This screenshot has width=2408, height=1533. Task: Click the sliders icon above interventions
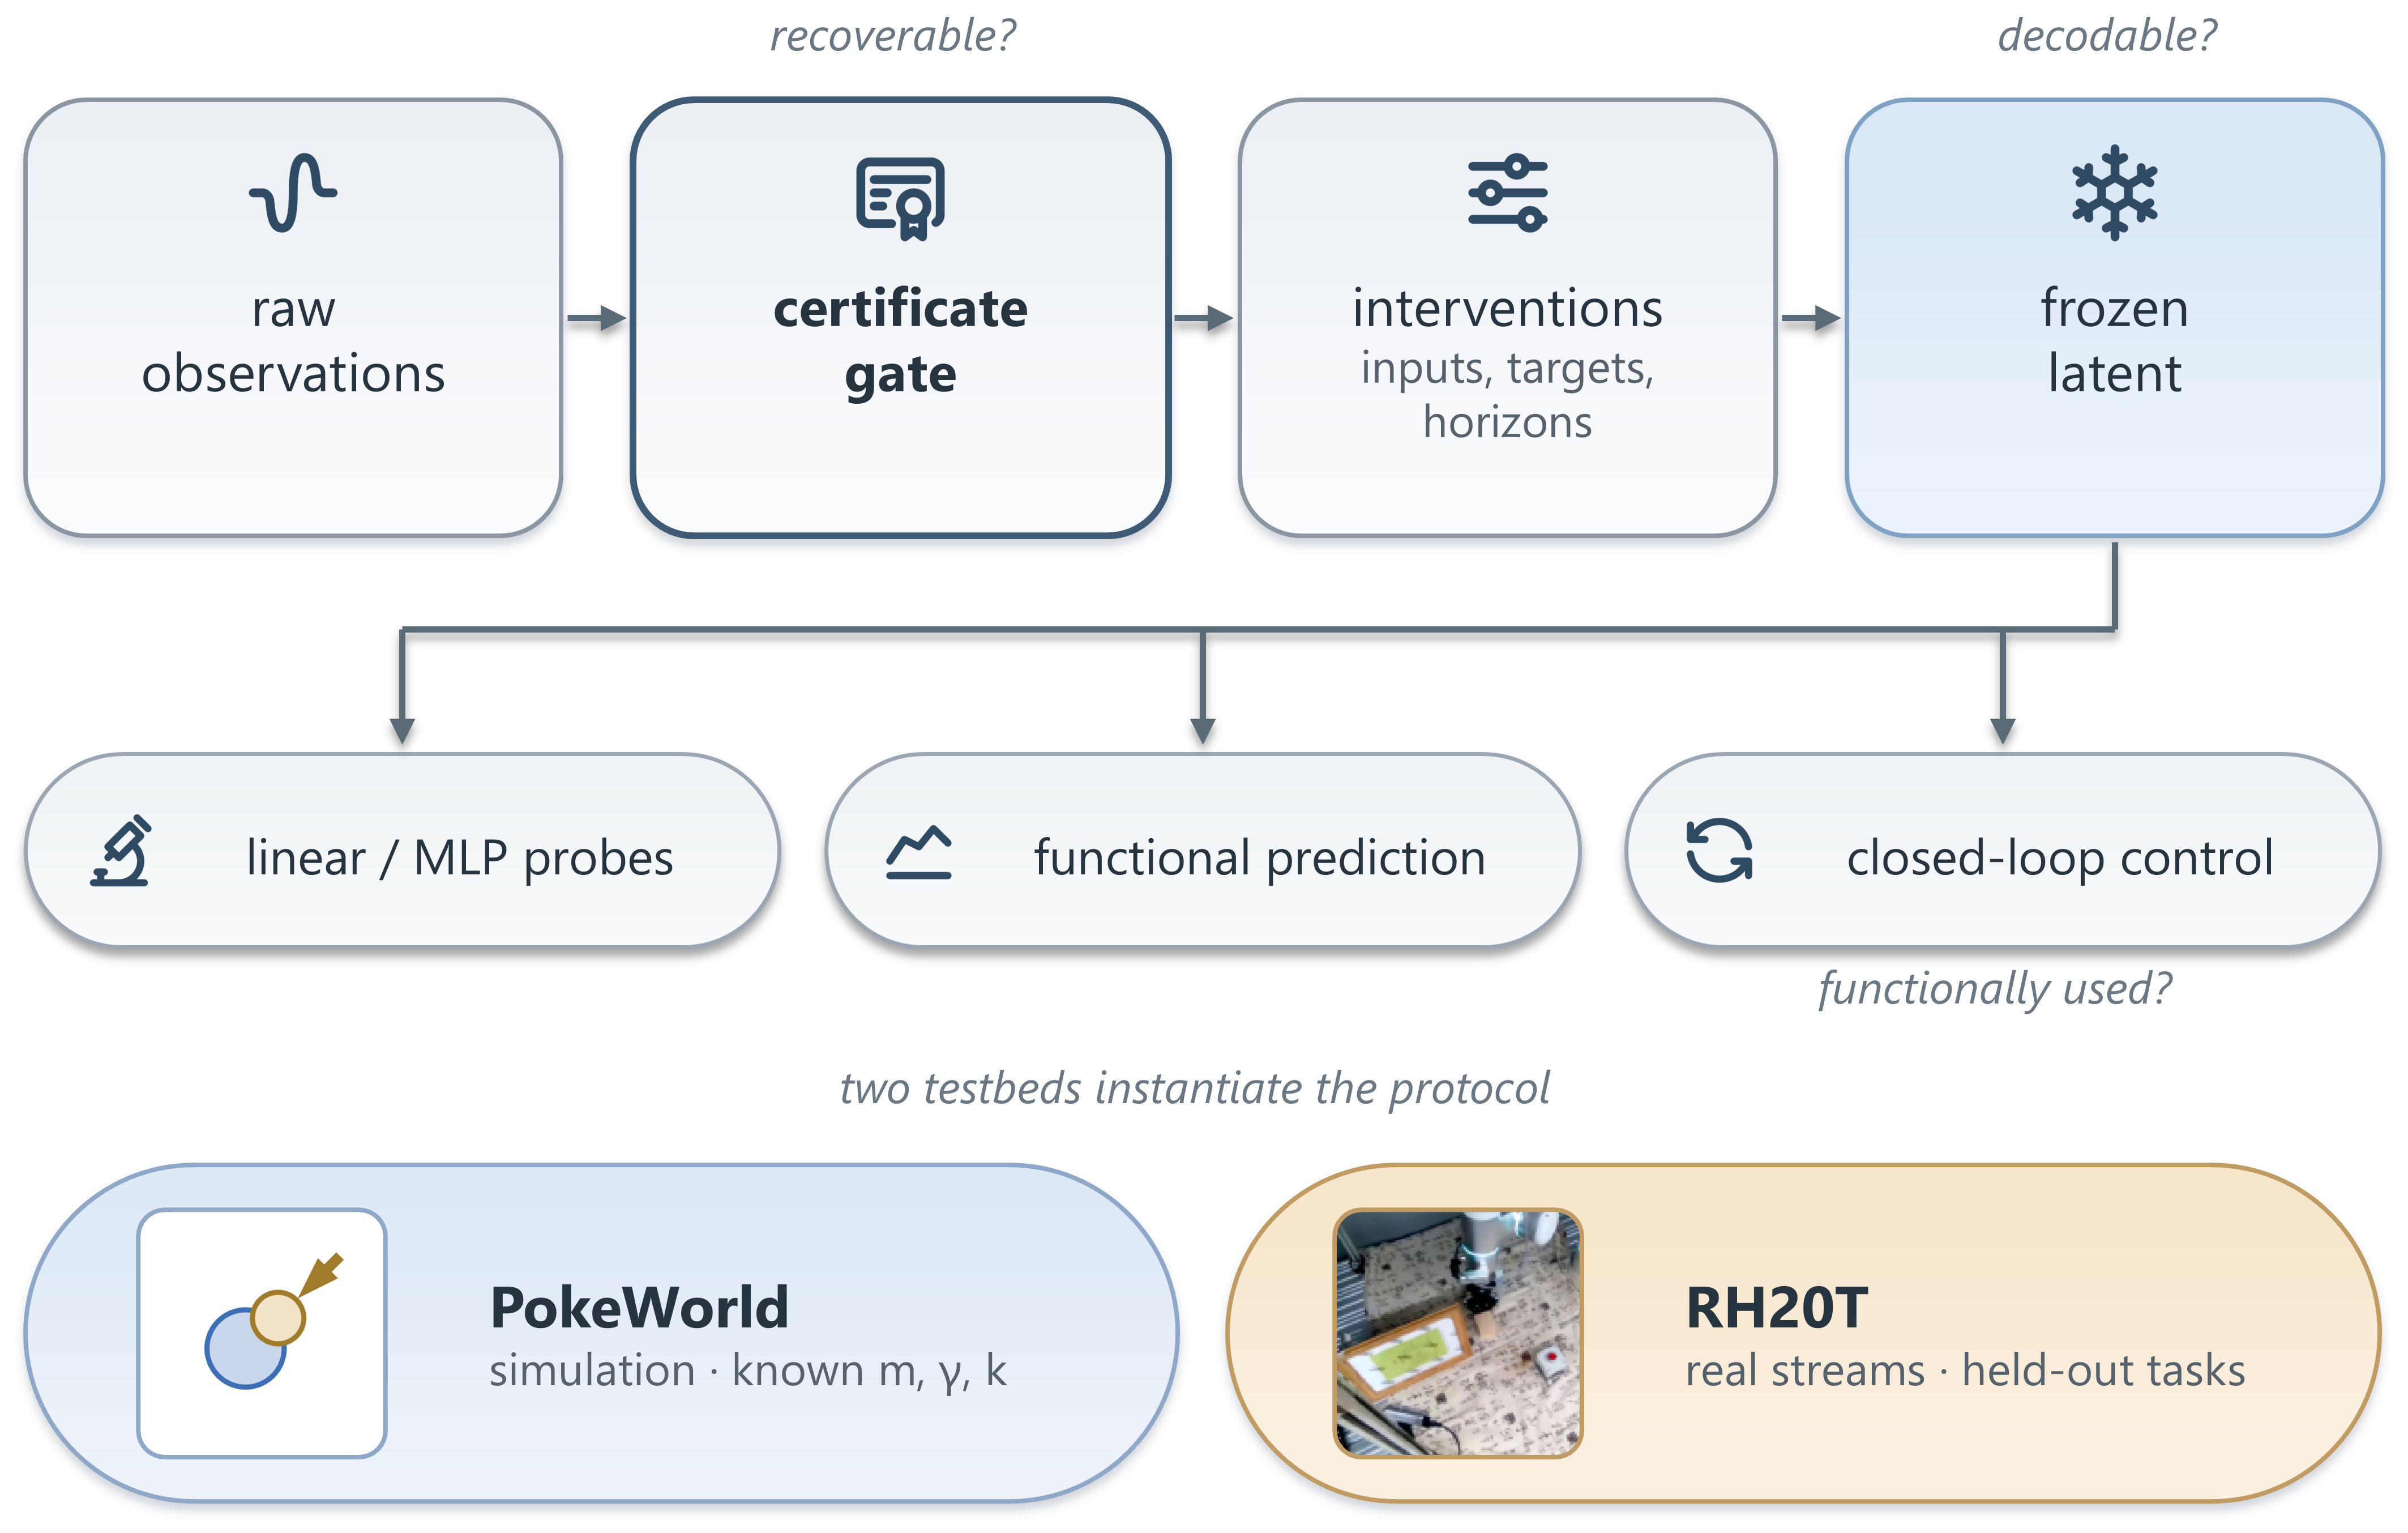click(x=1507, y=193)
